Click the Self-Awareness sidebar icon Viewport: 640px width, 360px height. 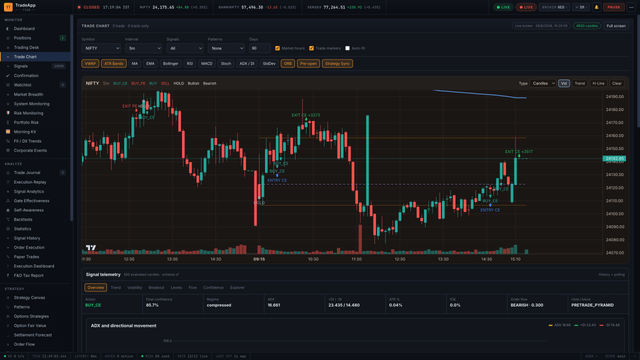pos(8,210)
